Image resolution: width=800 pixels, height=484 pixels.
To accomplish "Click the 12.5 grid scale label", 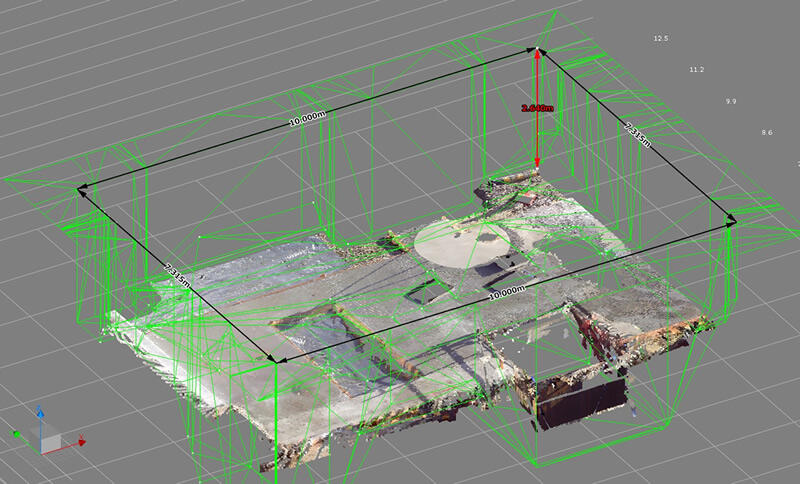I will pos(660,38).
